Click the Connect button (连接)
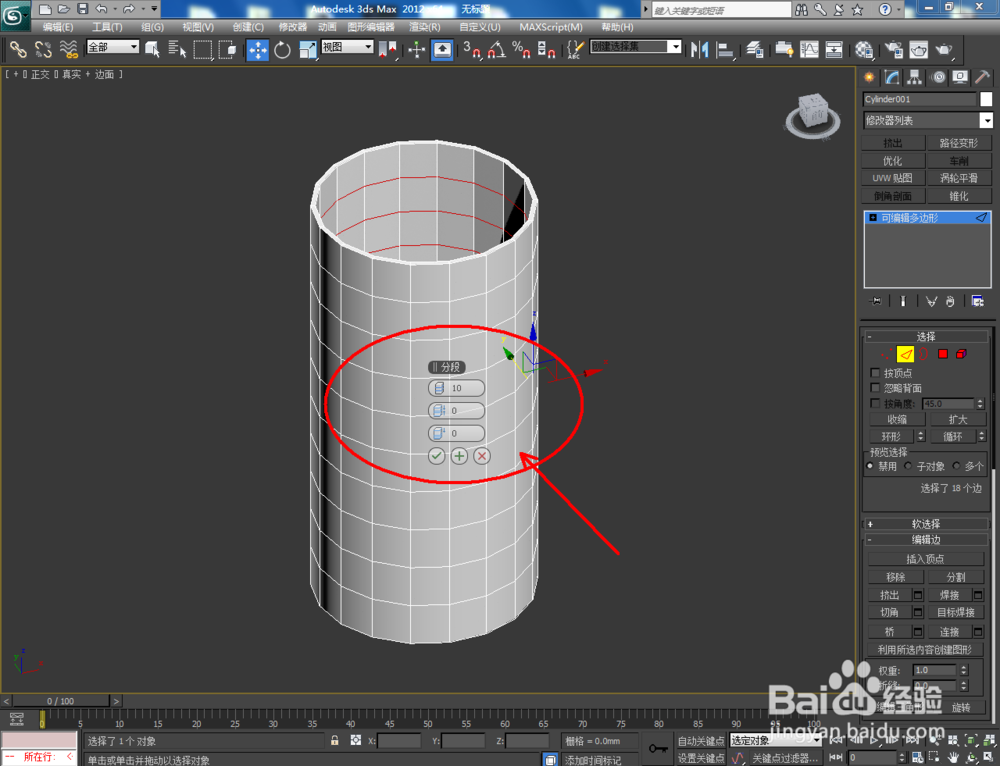This screenshot has width=1000, height=766. click(949, 631)
